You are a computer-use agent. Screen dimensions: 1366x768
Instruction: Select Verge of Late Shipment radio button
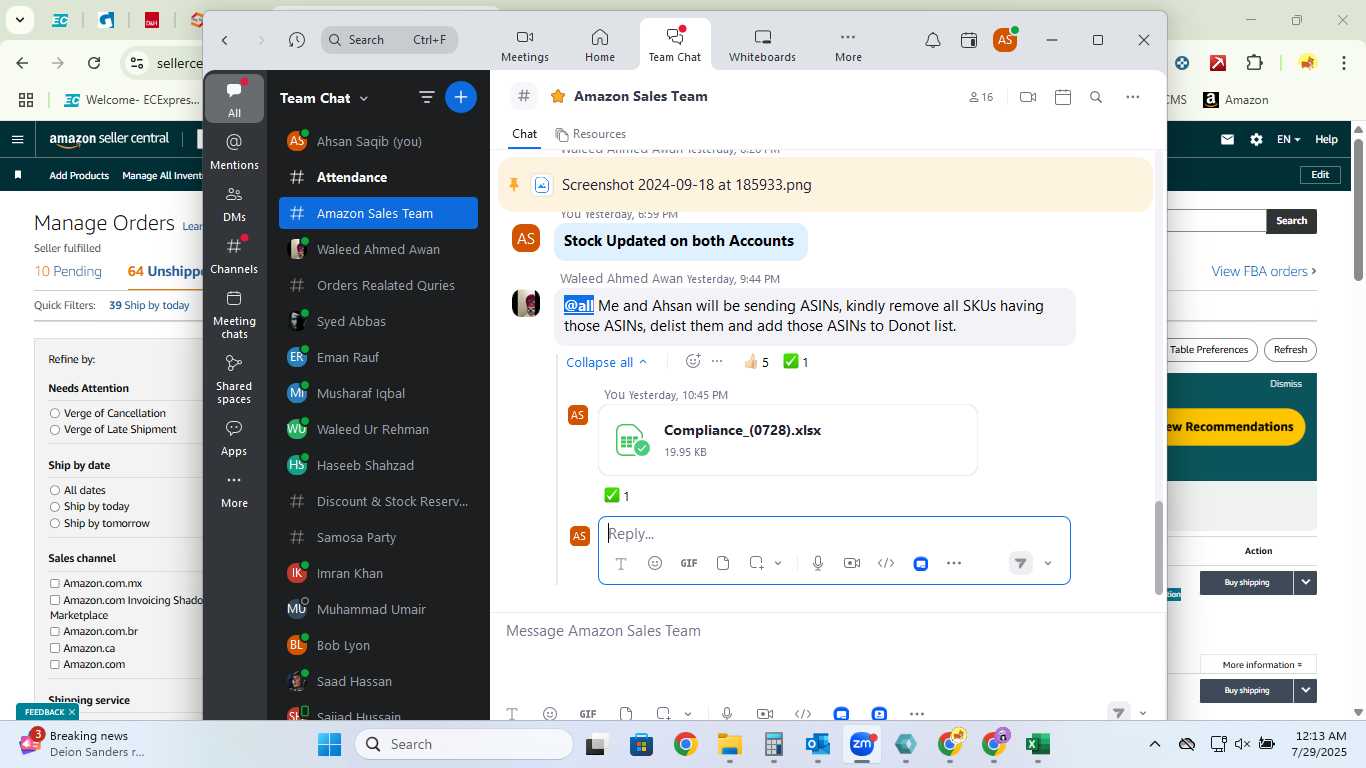[x=55, y=430]
